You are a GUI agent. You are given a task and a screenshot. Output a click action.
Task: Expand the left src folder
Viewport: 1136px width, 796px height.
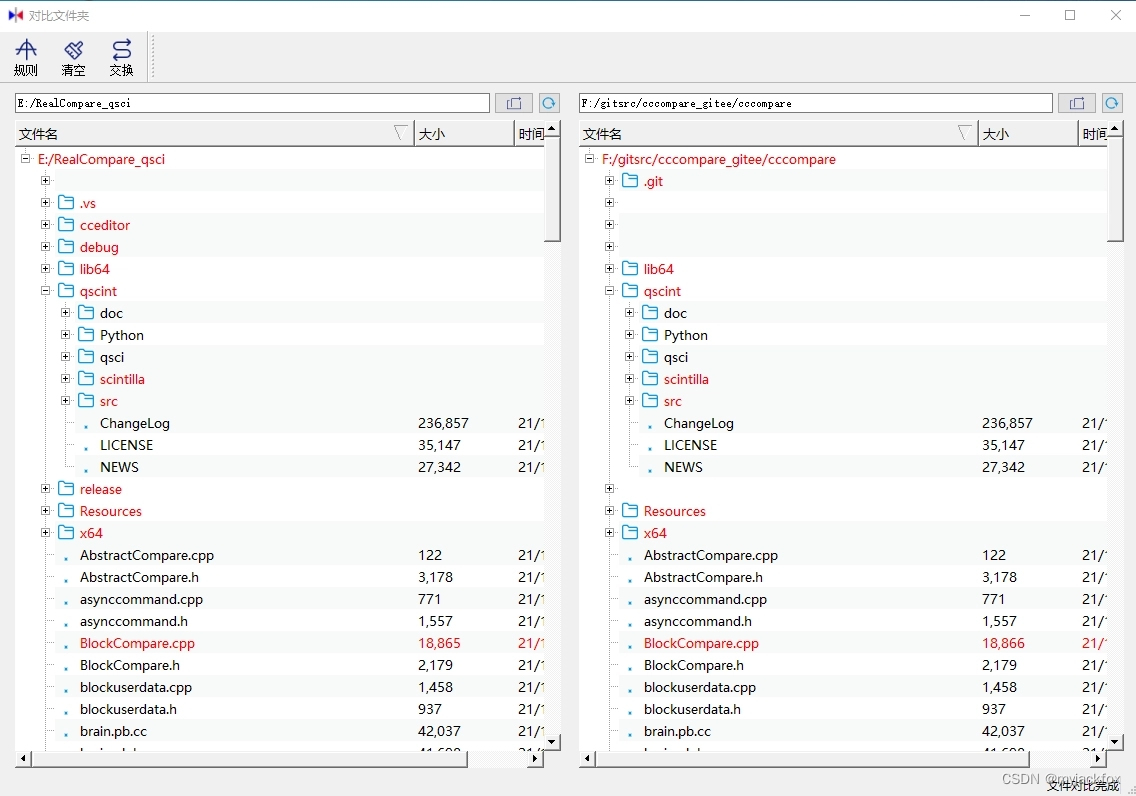click(66, 401)
